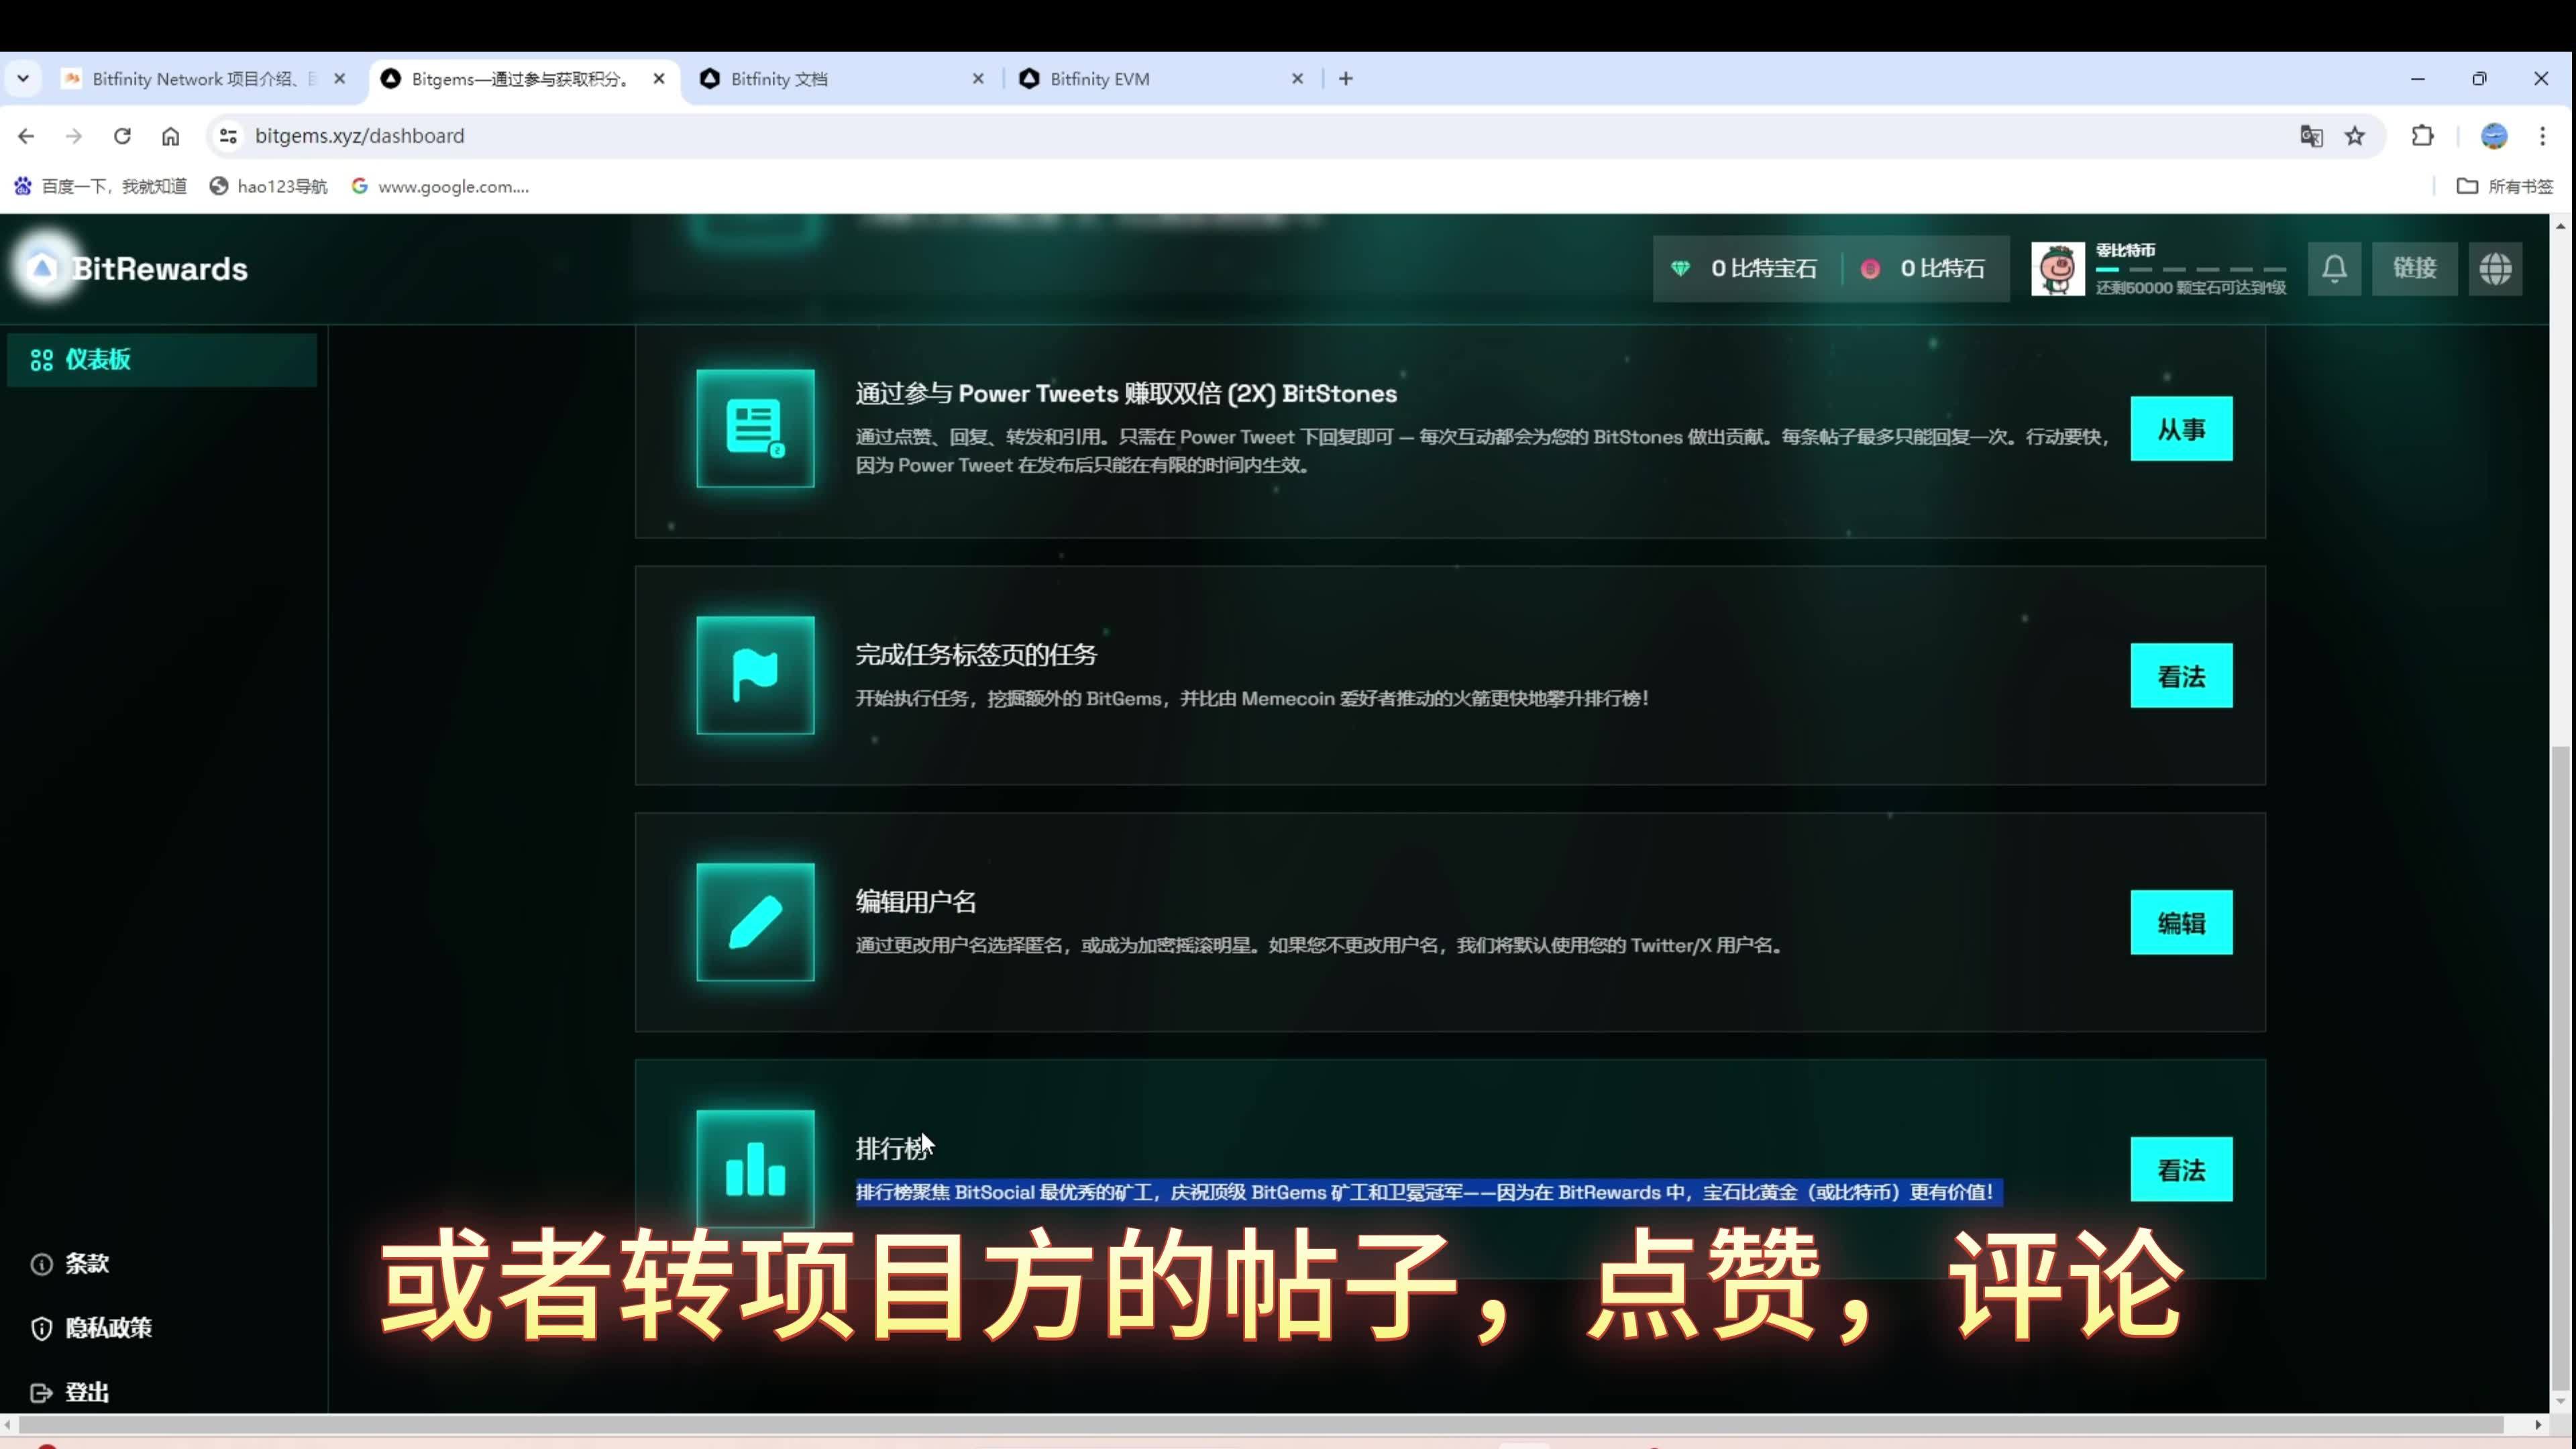Click the 完成任务标签页的任务 heading
2576x1449 pixels.
pyautogui.click(x=976, y=654)
